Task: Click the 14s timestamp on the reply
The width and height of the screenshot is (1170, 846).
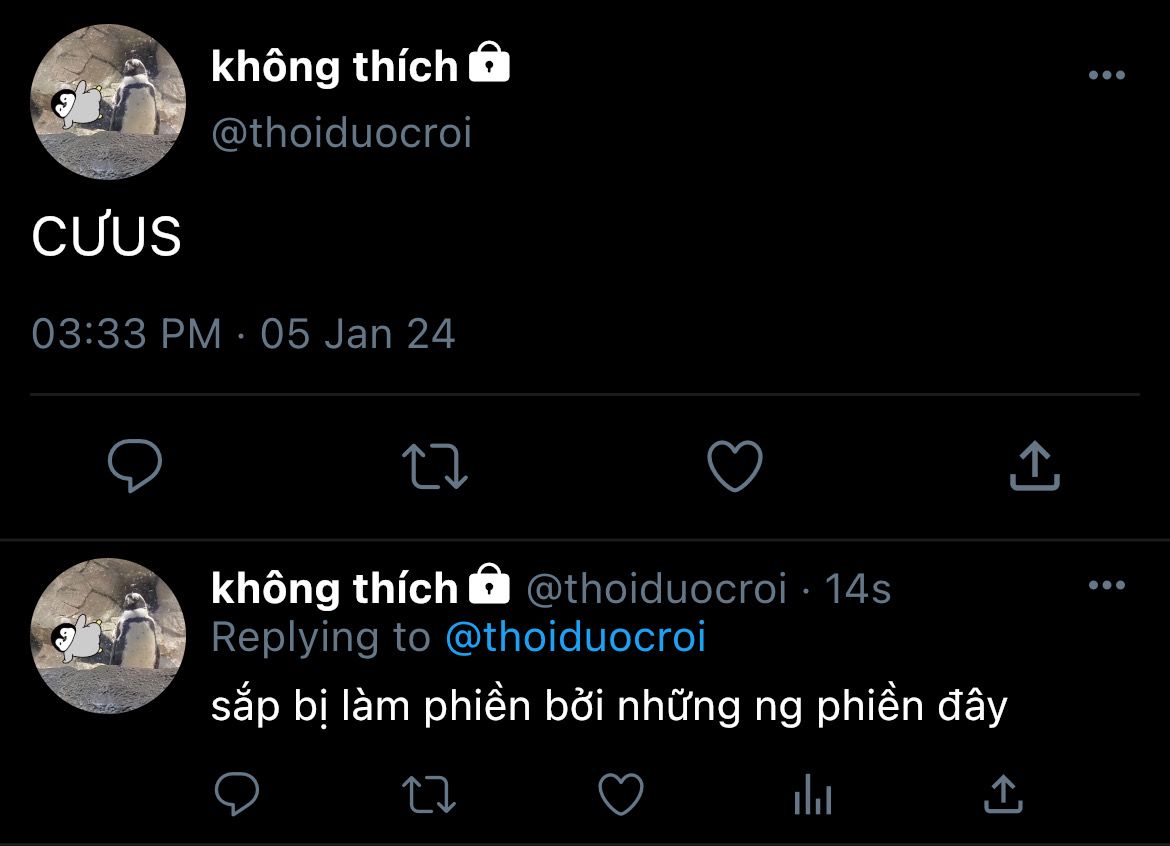Action: tap(857, 589)
